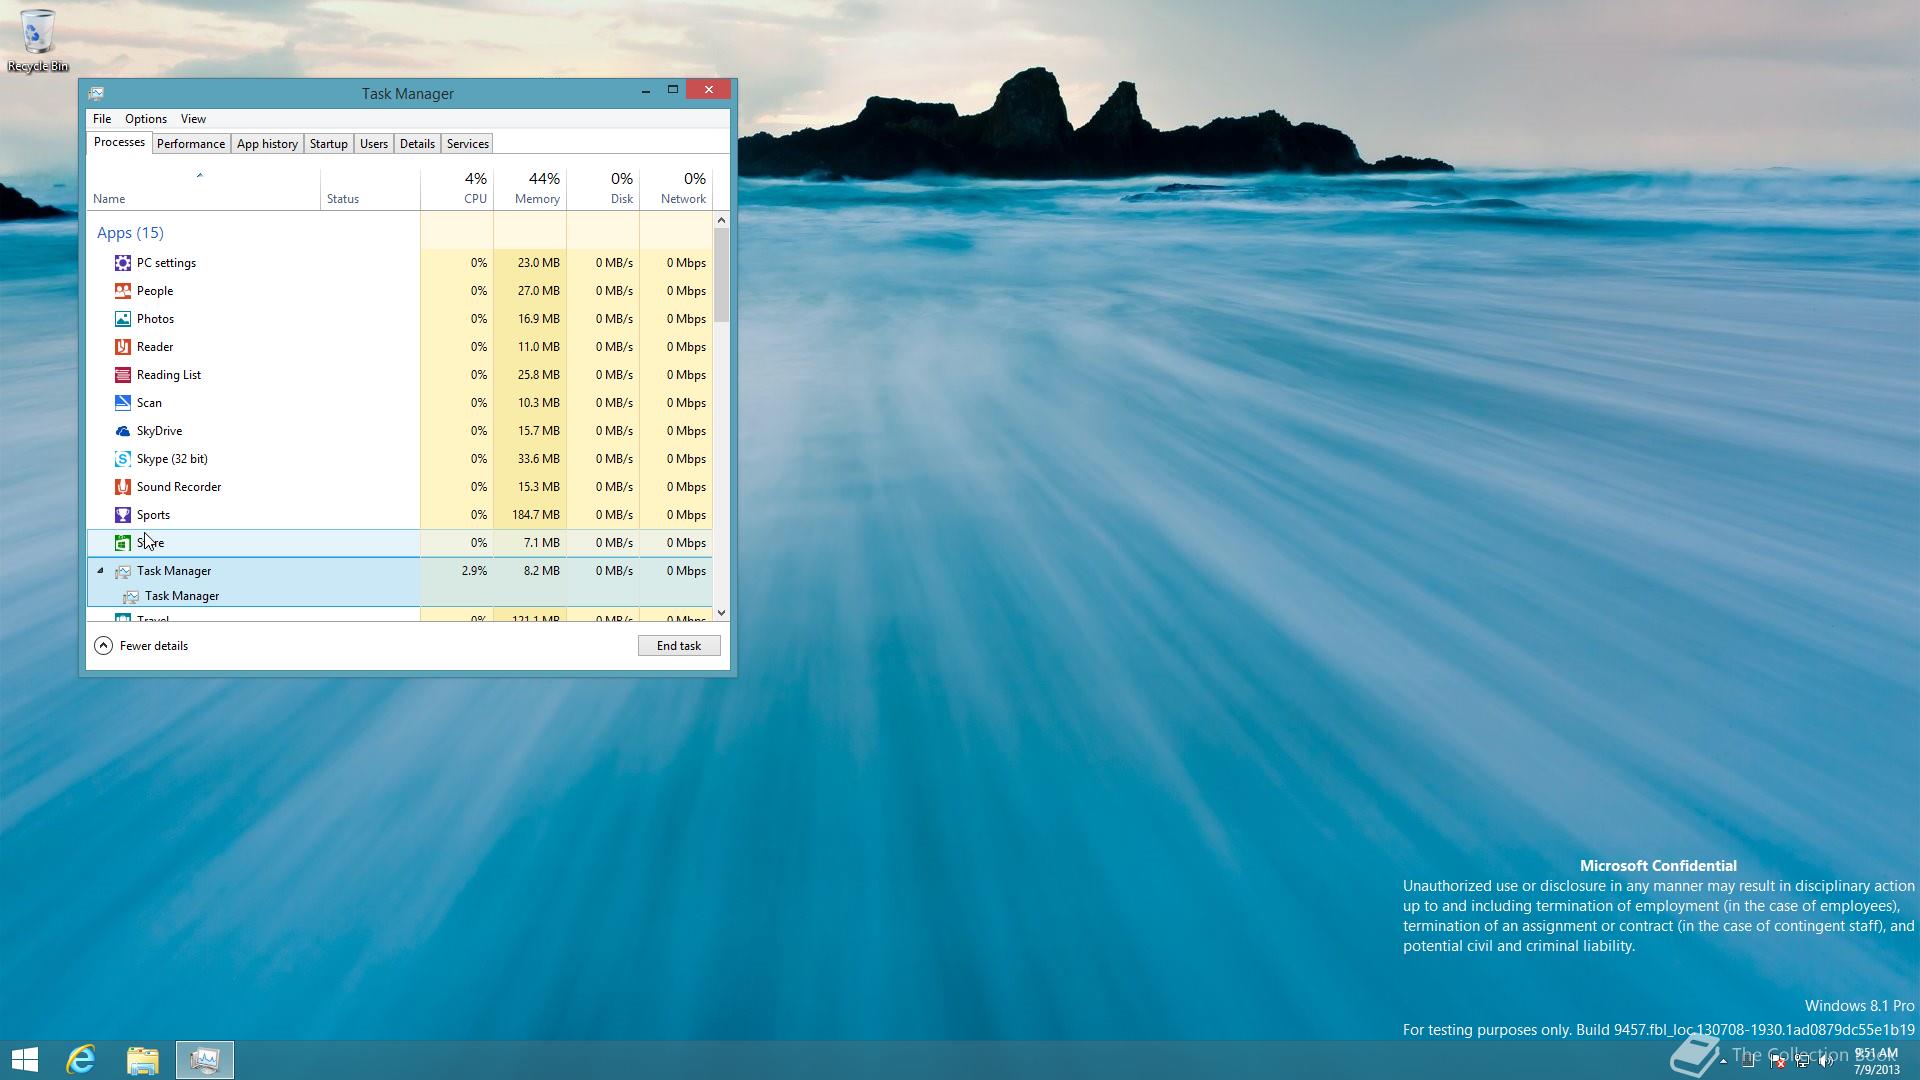Click the taskbar clock and date
Screen dimensions: 1920x1080
tap(1876, 1061)
